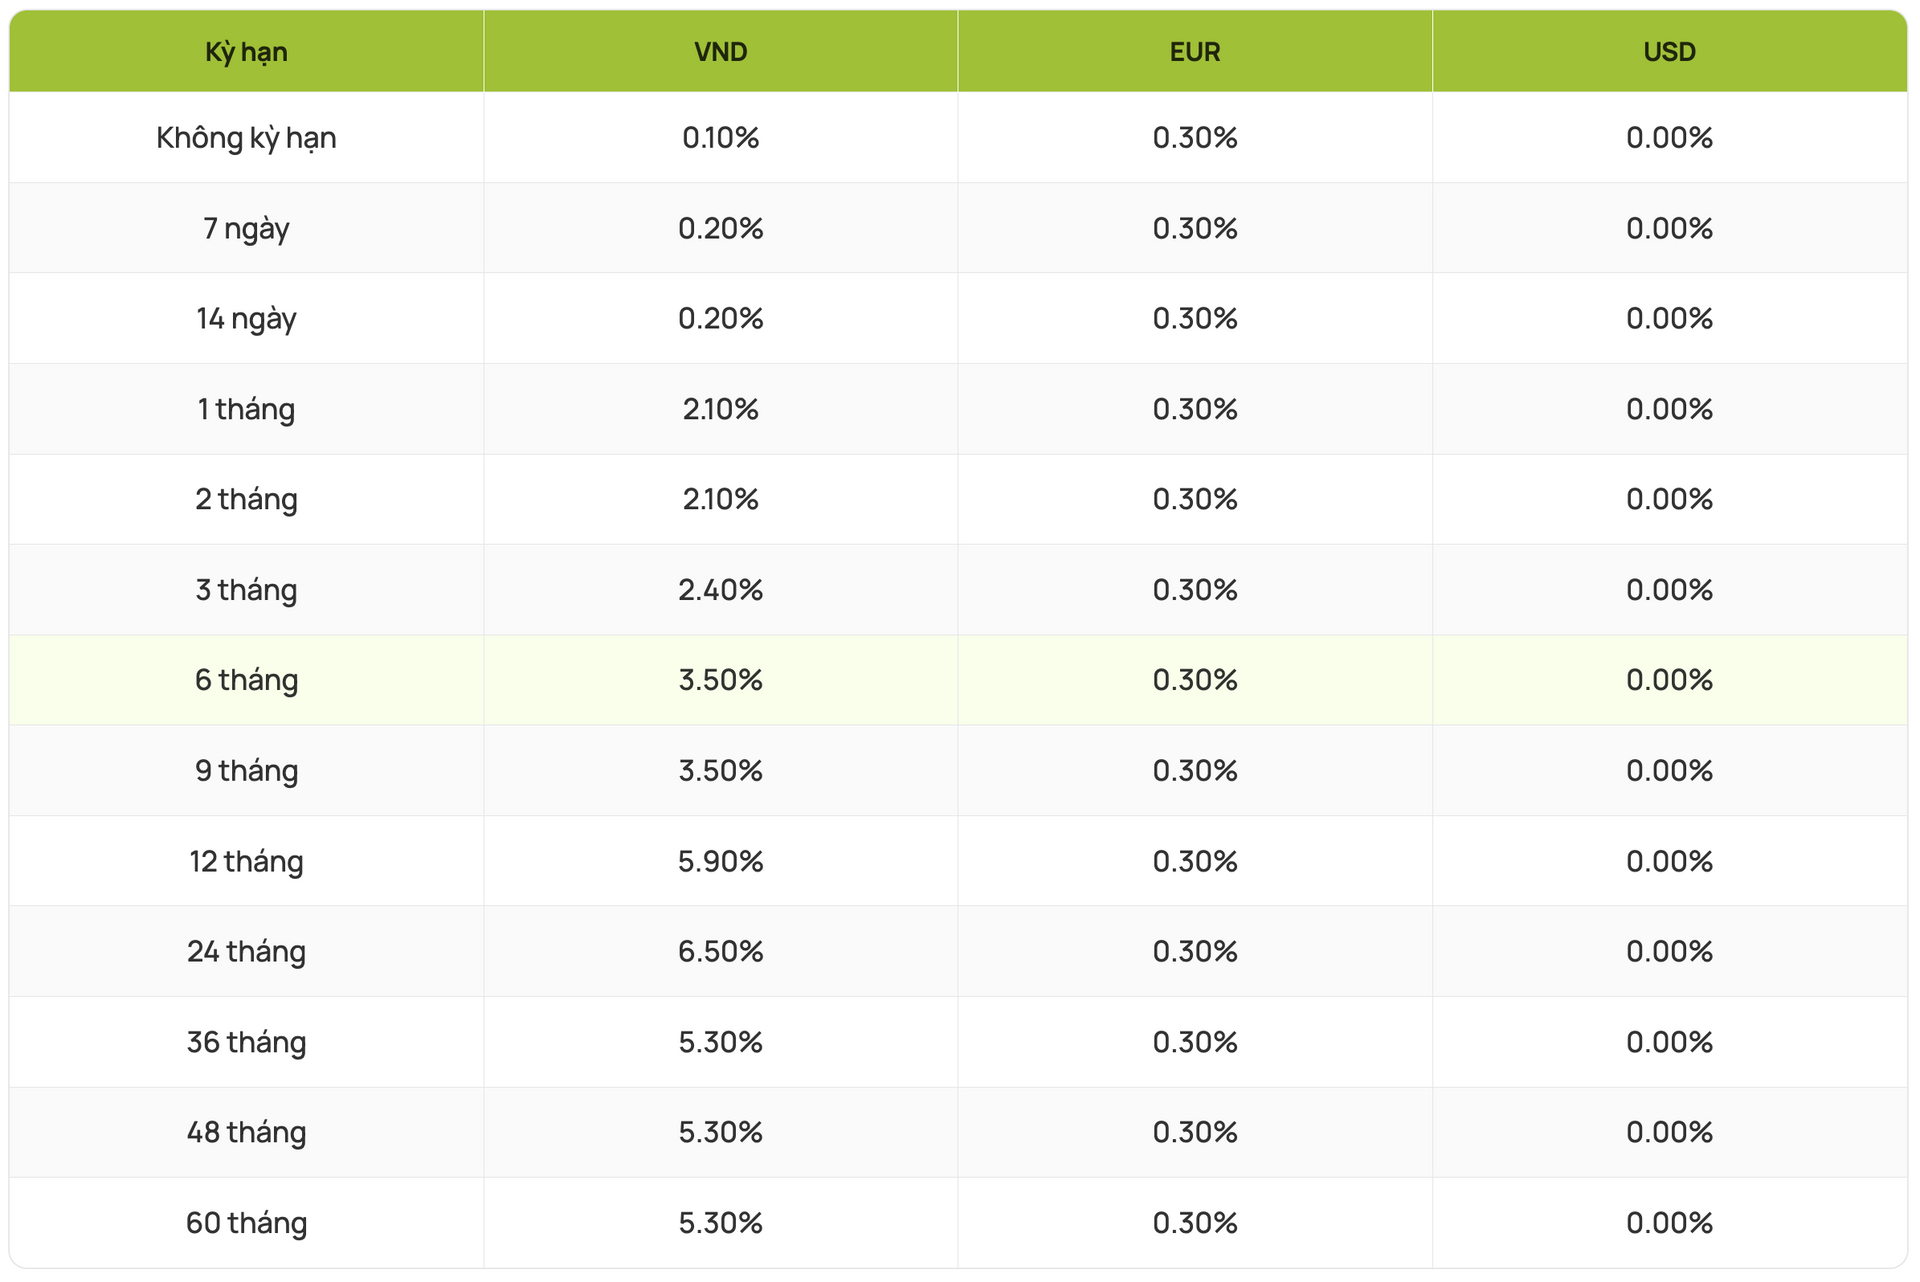Click the 14 ngày term cell
Screen dimensions: 1920x1282
(x=246, y=319)
